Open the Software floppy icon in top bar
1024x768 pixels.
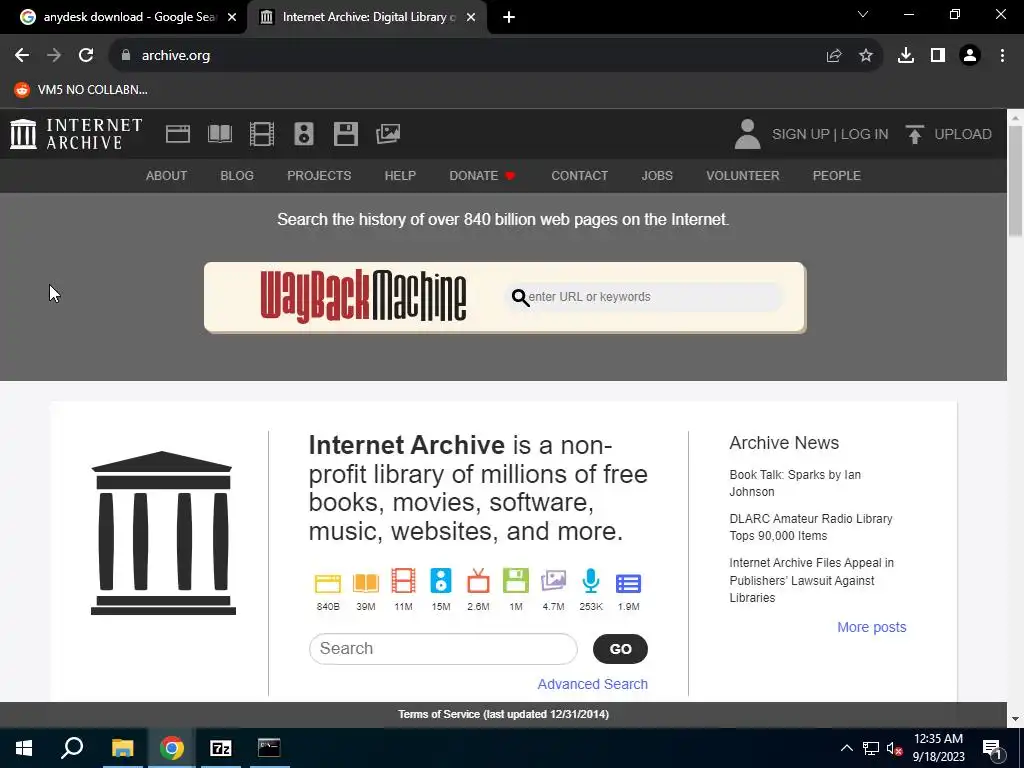345,134
